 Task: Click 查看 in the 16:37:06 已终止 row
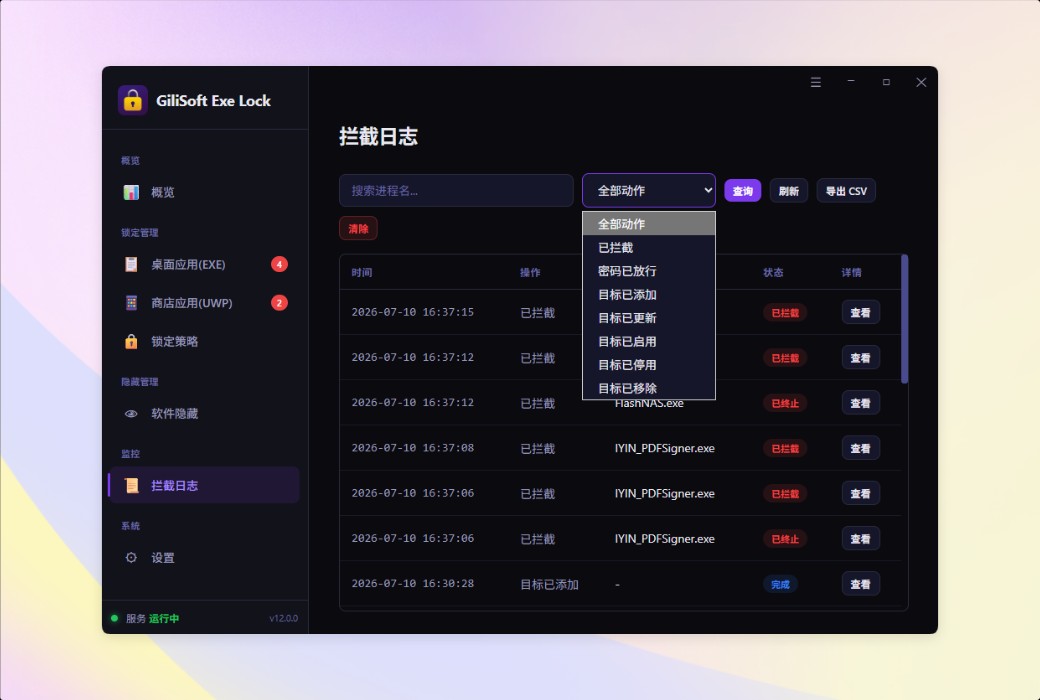click(x=860, y=539)
